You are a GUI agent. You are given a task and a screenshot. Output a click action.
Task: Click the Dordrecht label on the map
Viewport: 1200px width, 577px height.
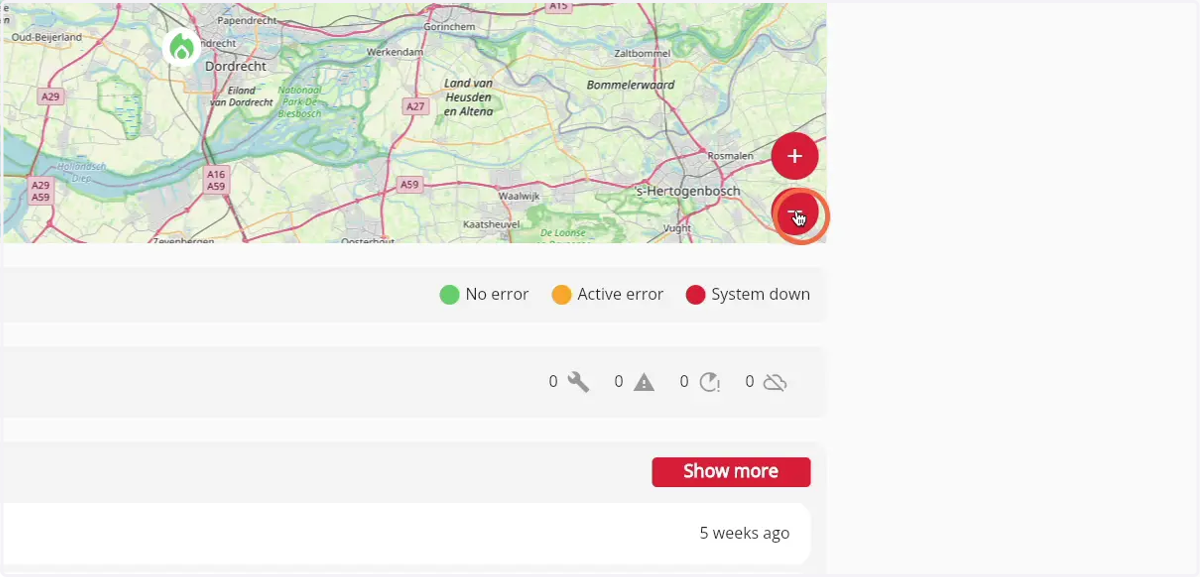(x=235, y=66)
